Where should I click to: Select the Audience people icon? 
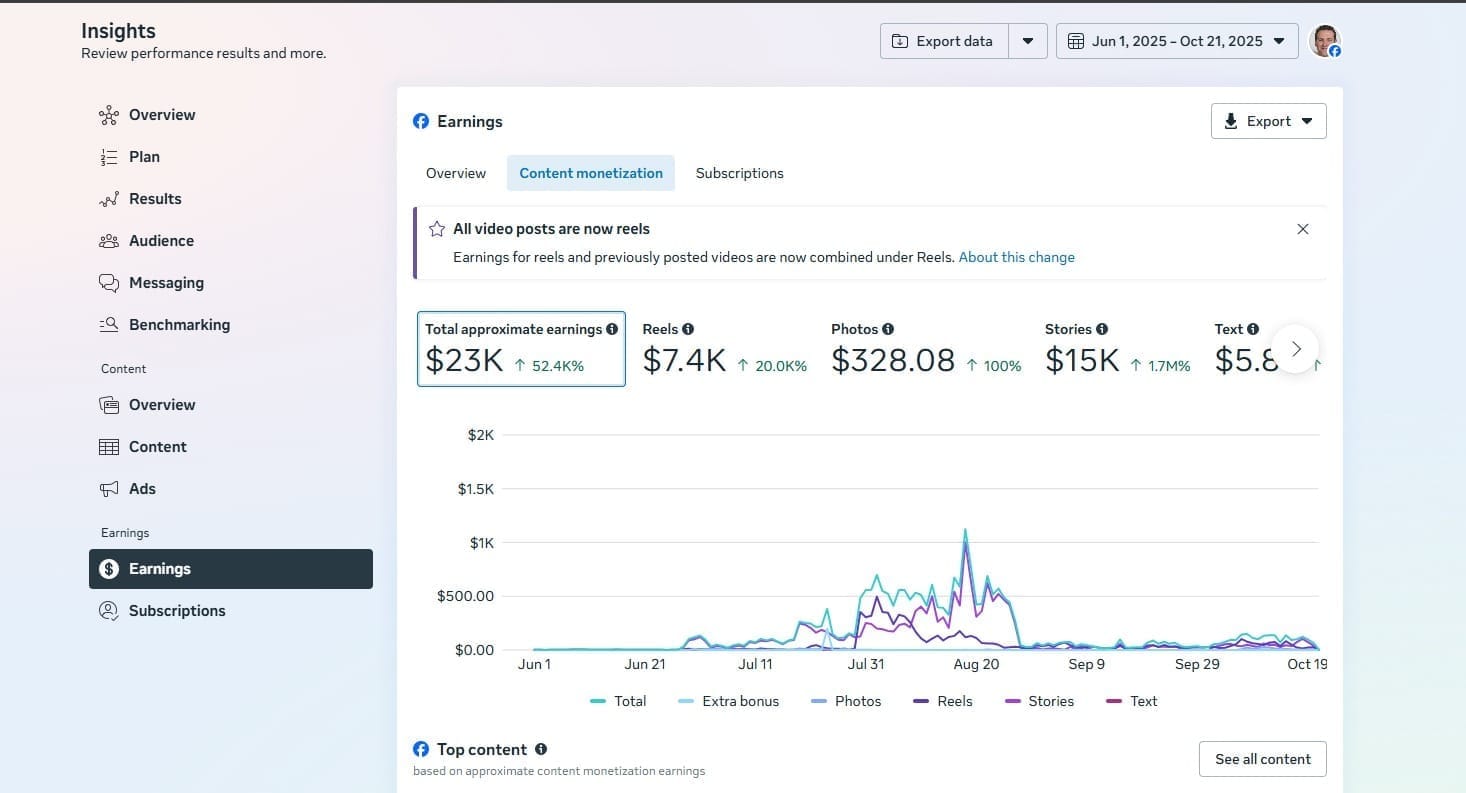109,241
